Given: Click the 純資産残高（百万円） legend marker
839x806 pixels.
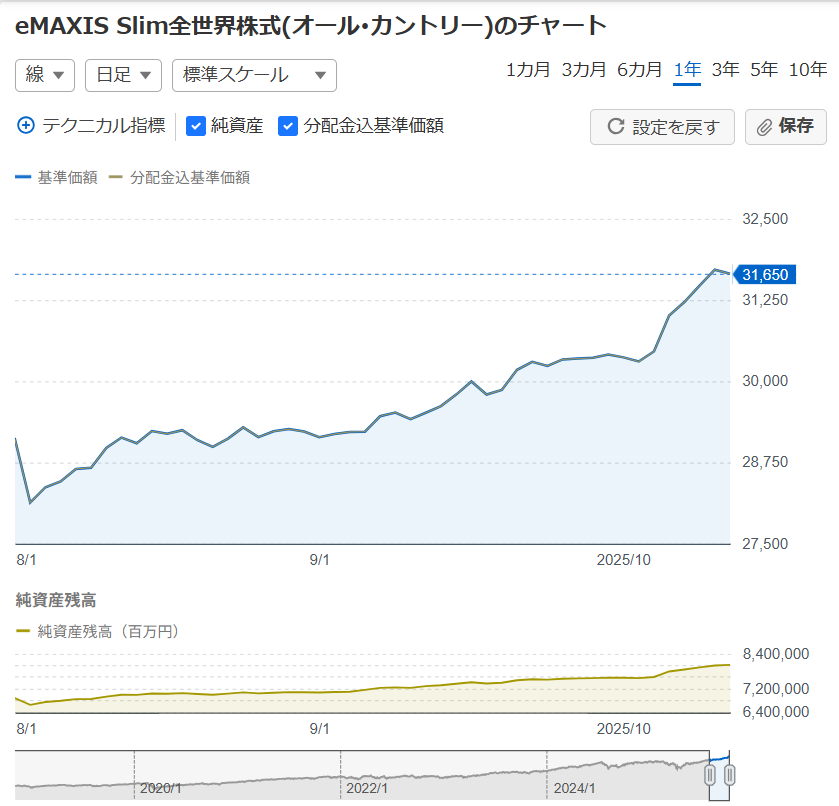Looking at the screenshot, I should pos(24,631).
